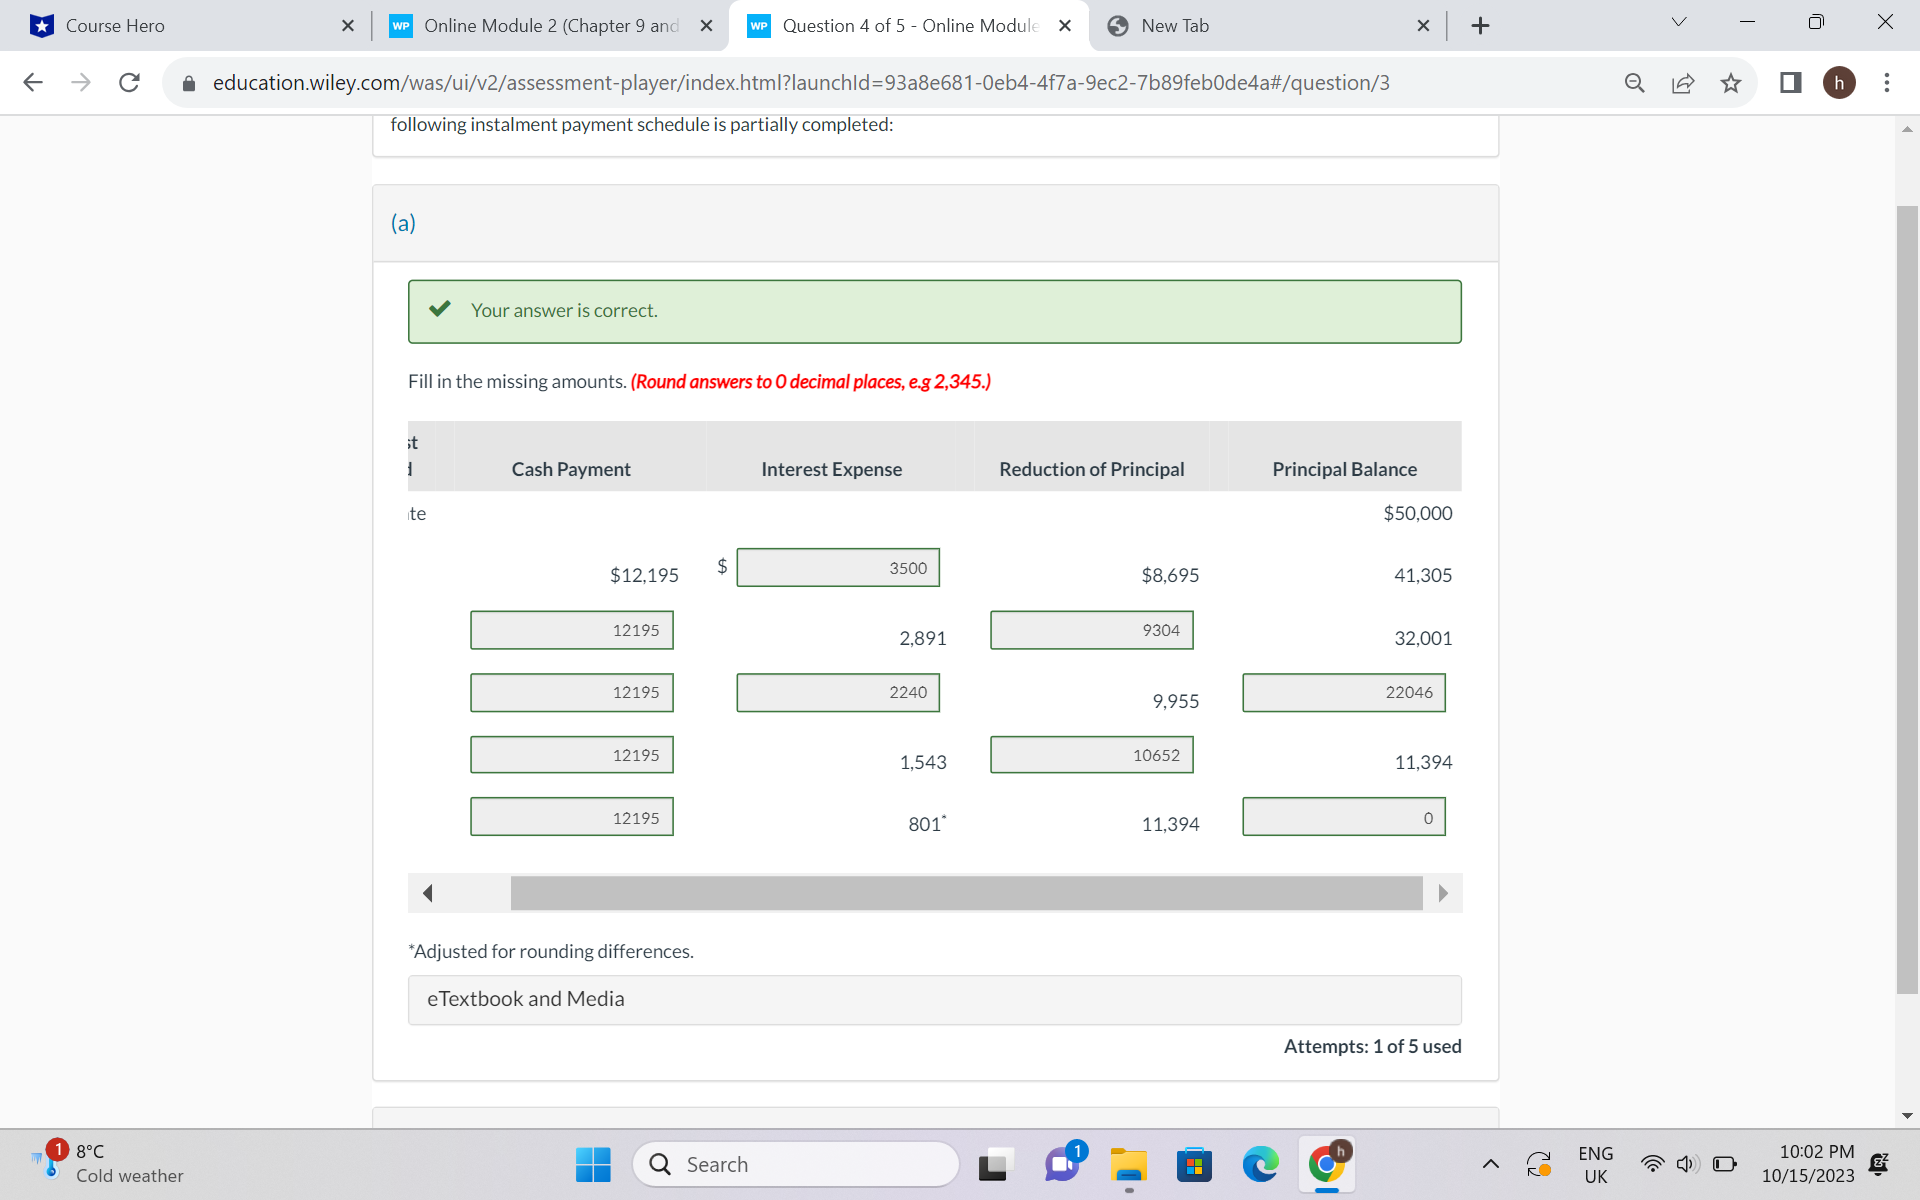Screen dimensions: 1920x1200
Task: Expand the hidden system tray icons
Action: (x=1491, y=1164)
